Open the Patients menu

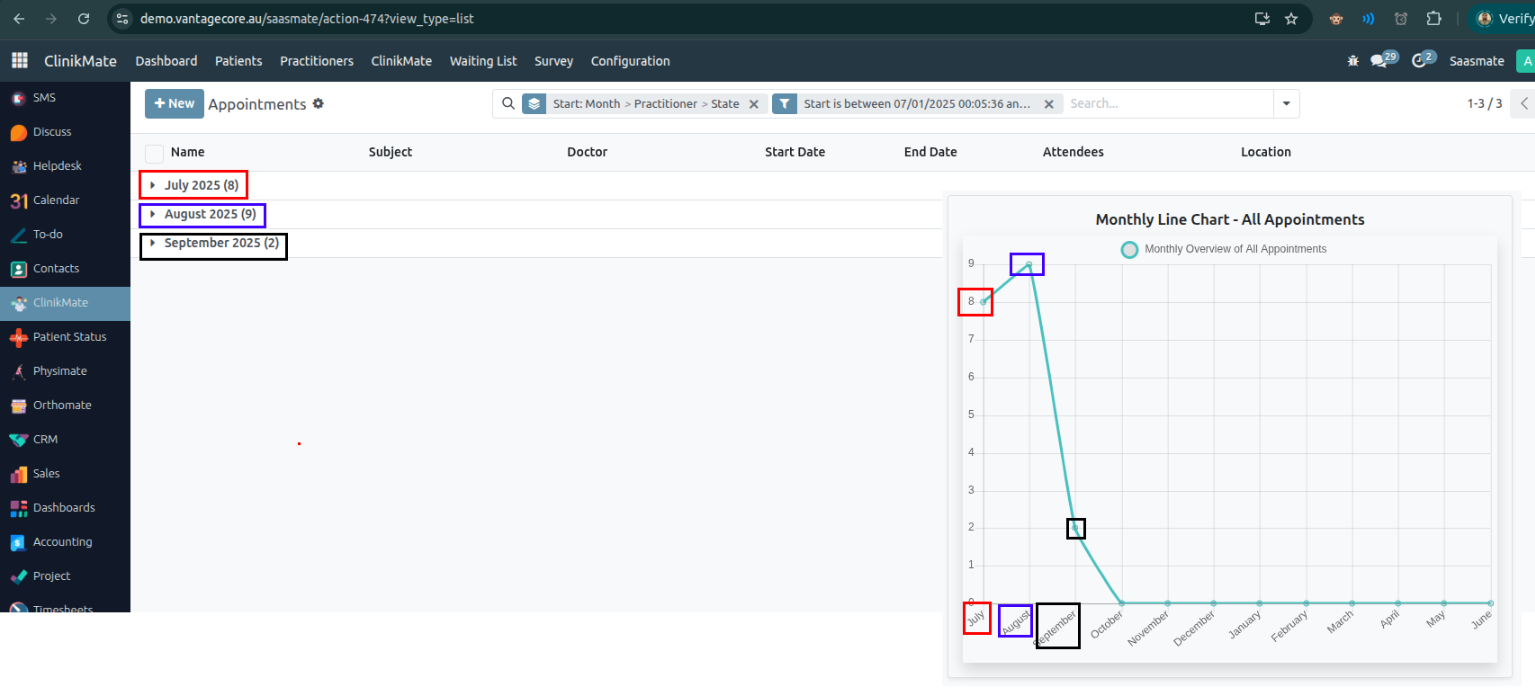point(238,61)
